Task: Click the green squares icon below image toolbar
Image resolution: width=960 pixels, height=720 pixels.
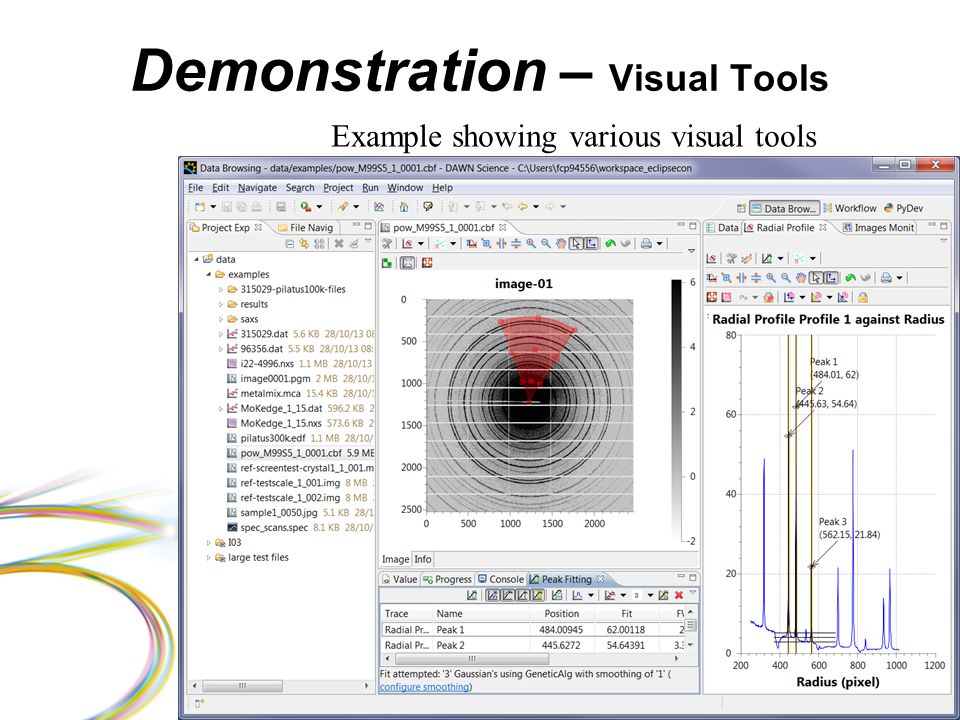Action: [x=387, y=263]
